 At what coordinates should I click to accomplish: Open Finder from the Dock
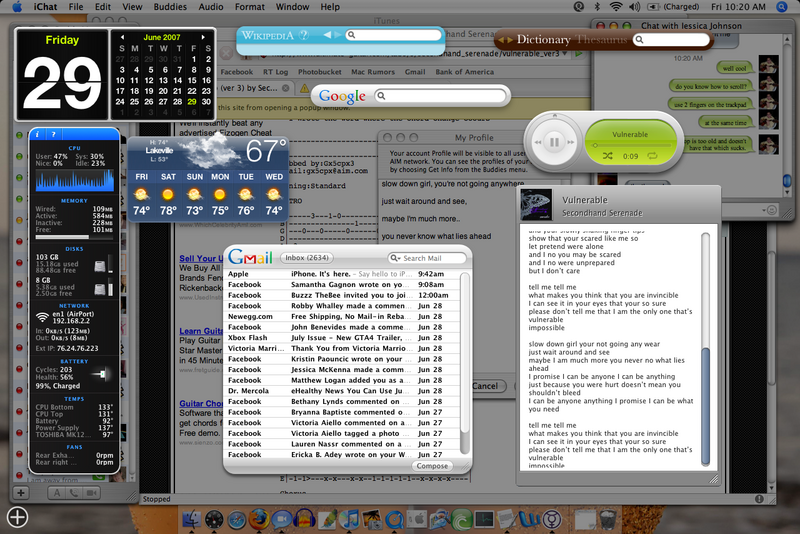pos(192,520)
